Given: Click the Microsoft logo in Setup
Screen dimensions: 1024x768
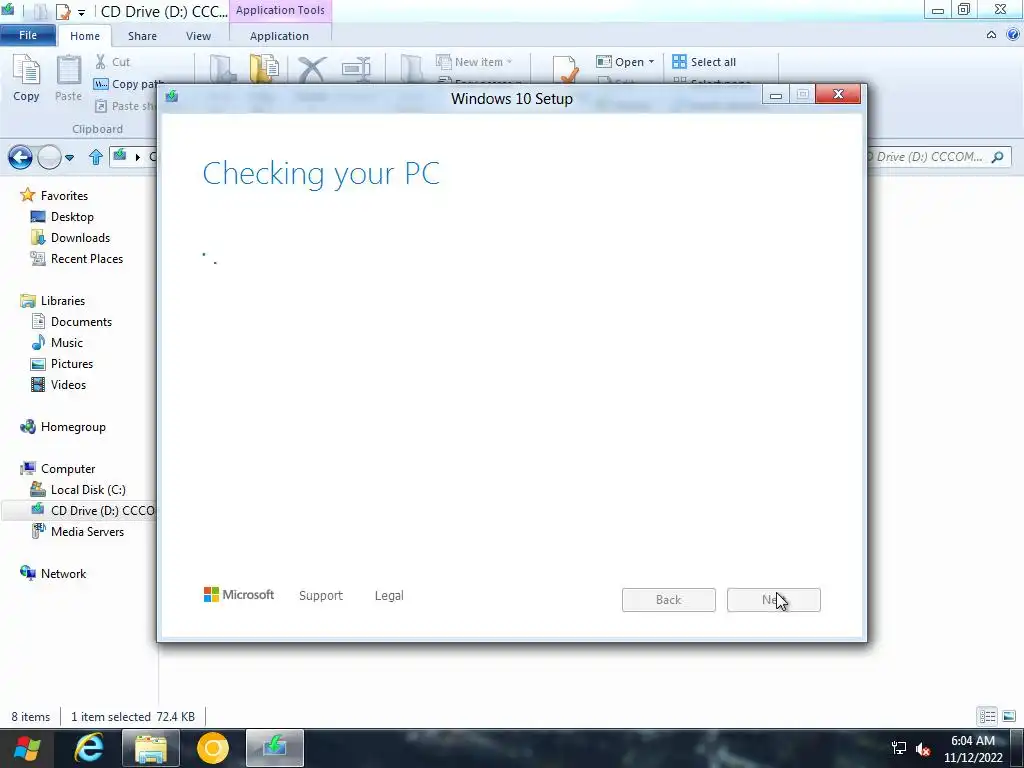Looking at the screenshot, I should coord(239,595).
